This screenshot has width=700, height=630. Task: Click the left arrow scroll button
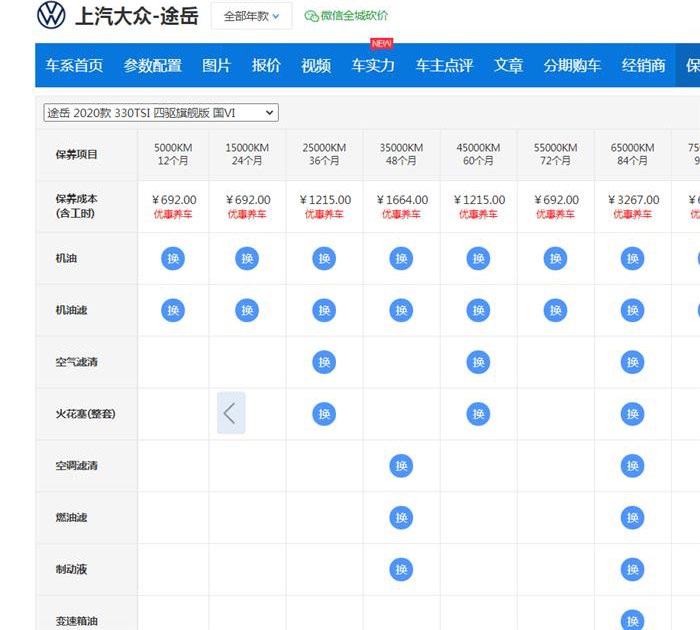[231, 413]
